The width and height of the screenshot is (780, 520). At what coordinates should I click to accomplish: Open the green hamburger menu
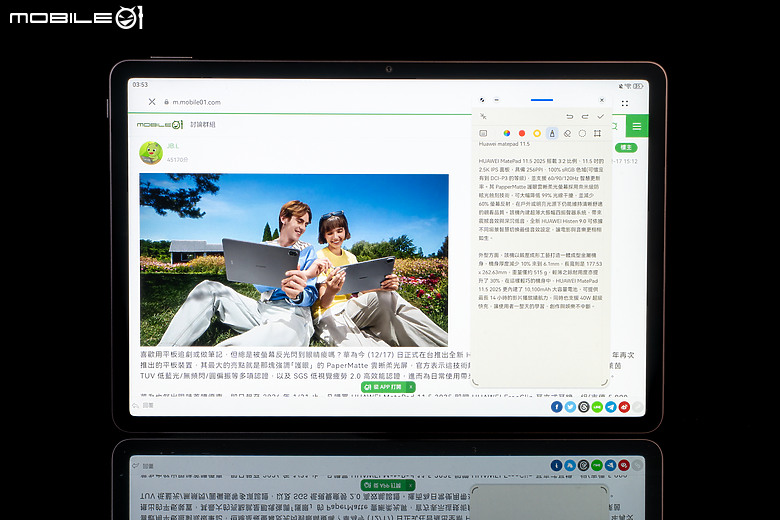637,126
